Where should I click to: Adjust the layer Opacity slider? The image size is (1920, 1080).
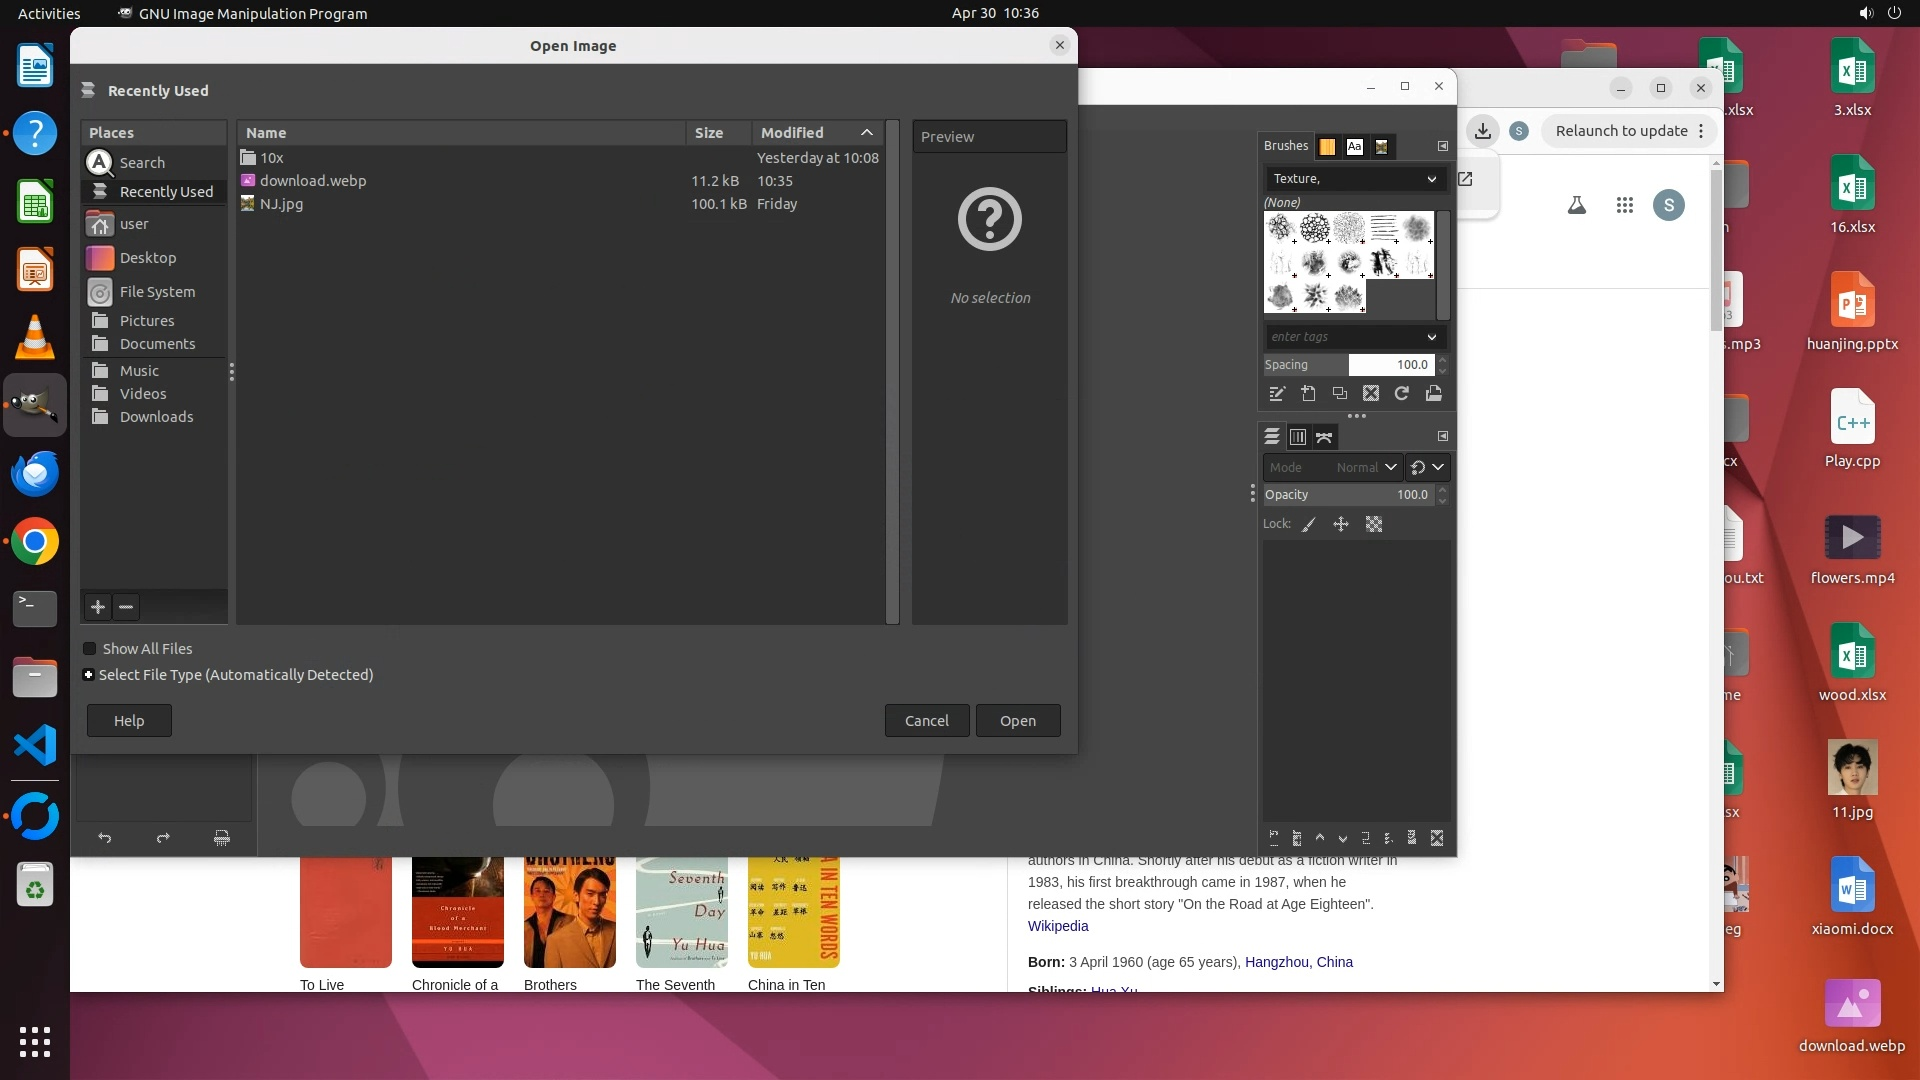(x=1347, y=495)
